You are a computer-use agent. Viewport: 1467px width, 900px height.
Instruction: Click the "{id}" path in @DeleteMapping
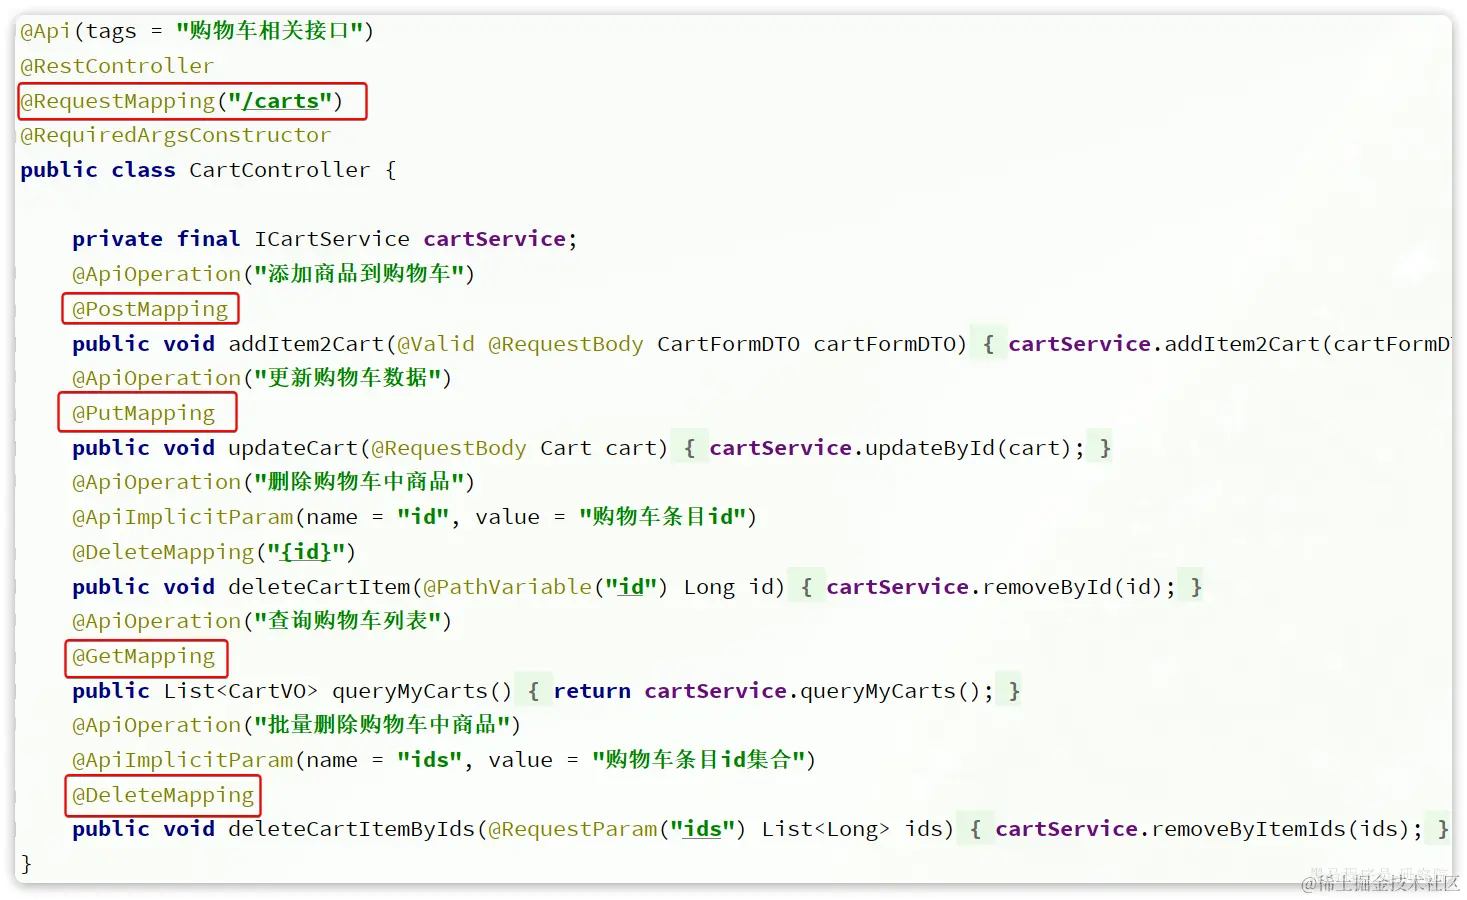pyautogui.click(x=307, y=552)
